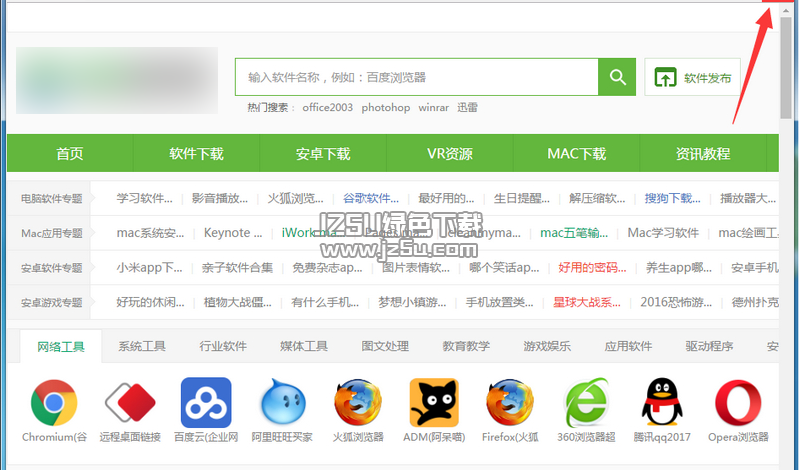
Task: Open the 腾讯qq2017 penguin icon
Action: tap(661, 403)
